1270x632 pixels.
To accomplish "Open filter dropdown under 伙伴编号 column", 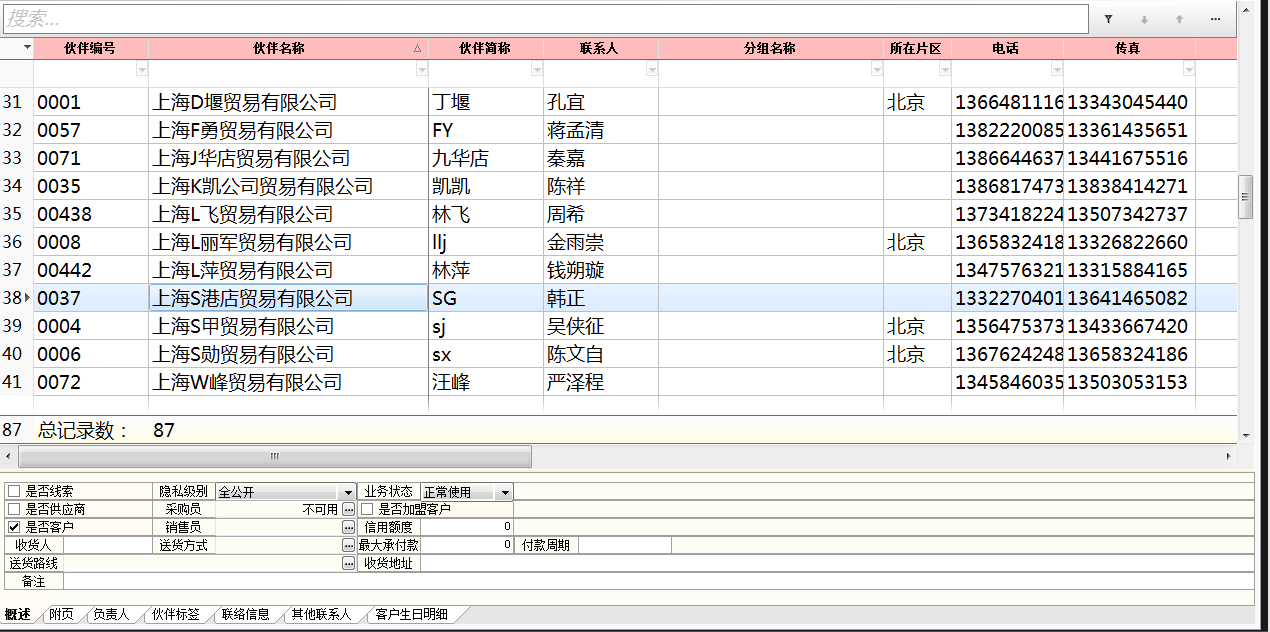I will click(x=141, y=70).
